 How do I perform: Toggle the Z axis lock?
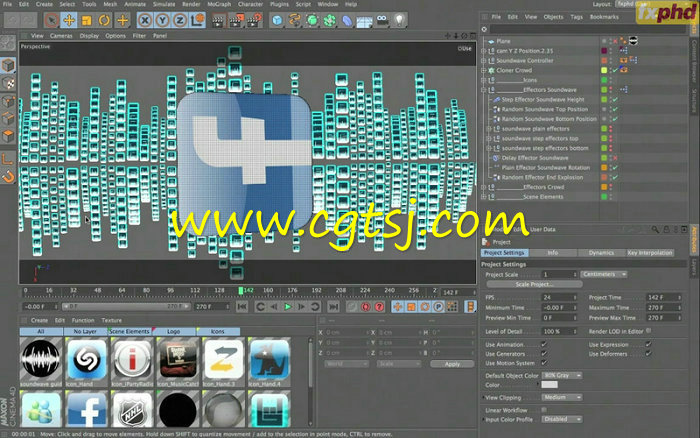click(x=180, y=20)
